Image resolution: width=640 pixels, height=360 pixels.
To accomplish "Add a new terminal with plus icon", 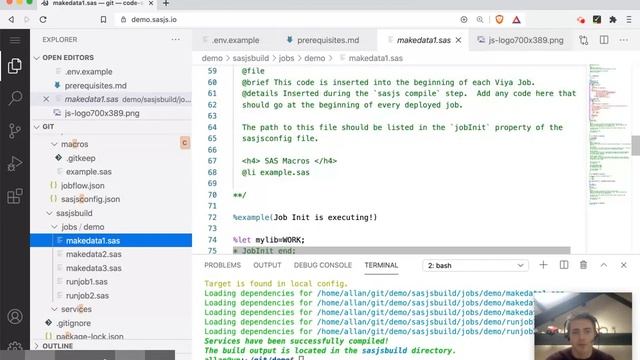I will tap(543, 265).
